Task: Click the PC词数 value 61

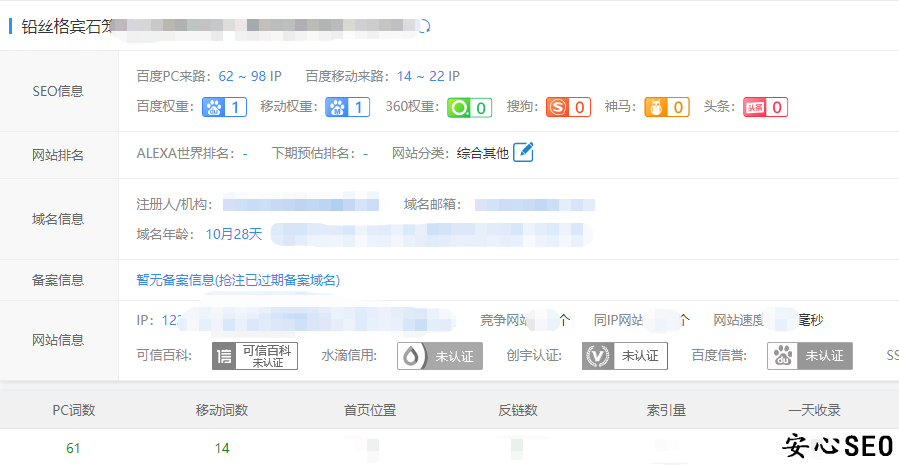Action: point(73,448)
